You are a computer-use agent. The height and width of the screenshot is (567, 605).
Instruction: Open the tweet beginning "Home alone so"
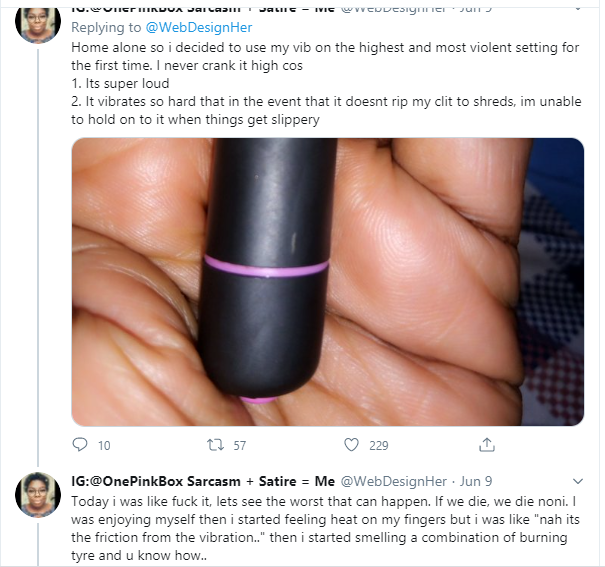326,83
